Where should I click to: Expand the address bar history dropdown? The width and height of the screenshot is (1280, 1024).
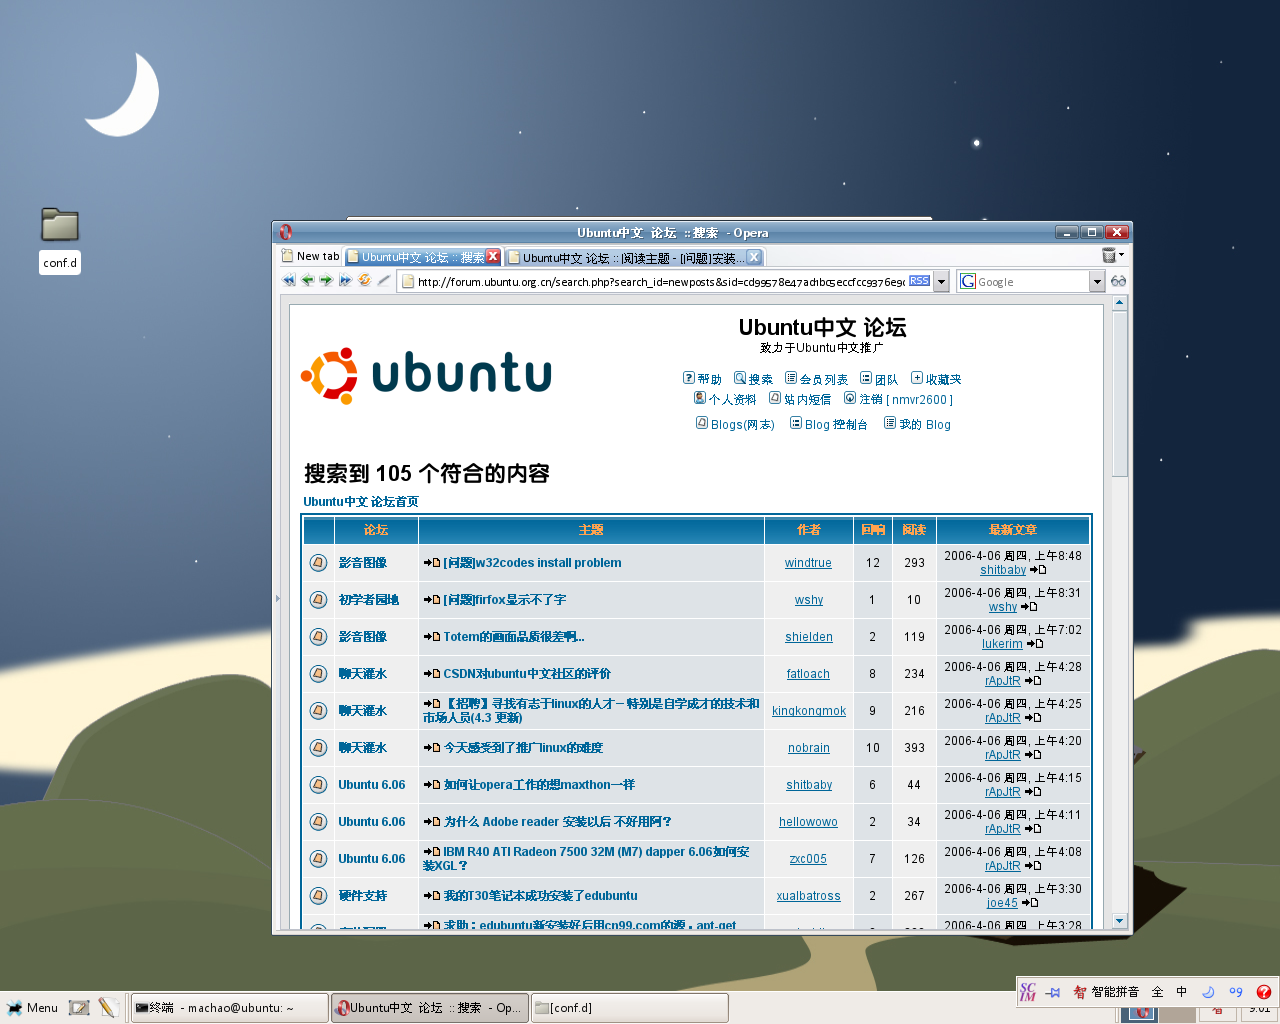click(941, 282)
